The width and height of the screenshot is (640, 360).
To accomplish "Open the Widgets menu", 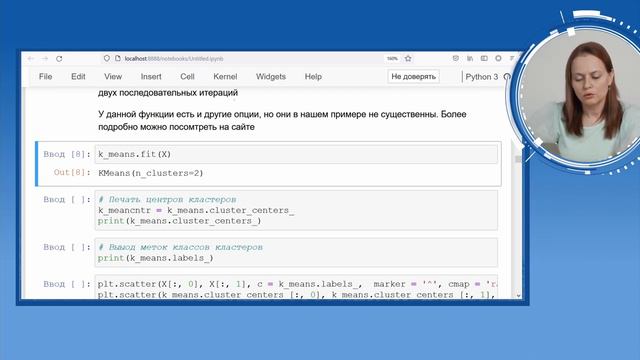I will (x=271, y=77).
